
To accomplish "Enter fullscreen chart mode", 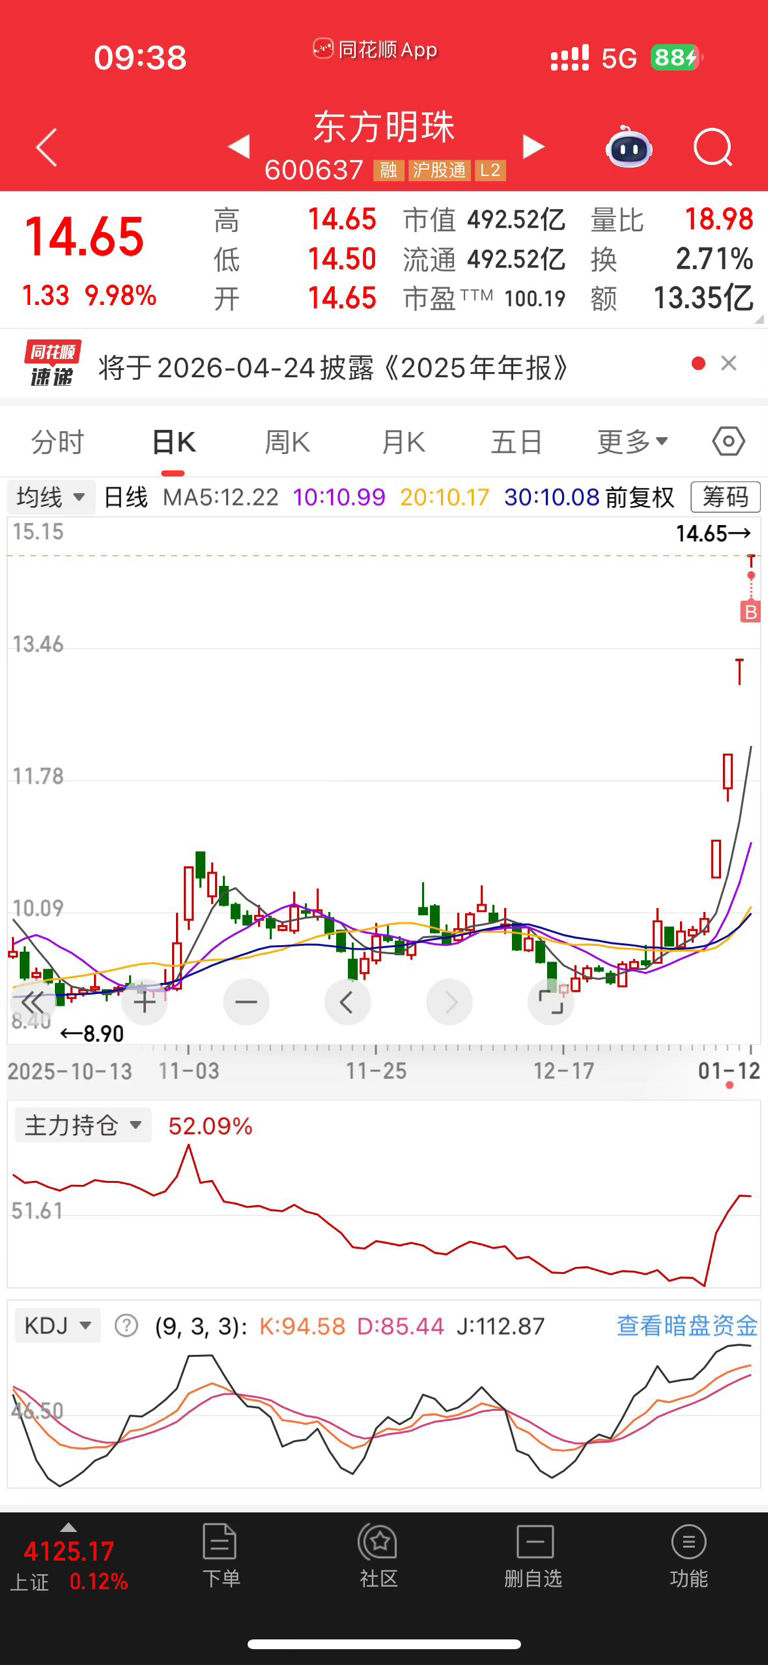I will tap(551, 1001).
